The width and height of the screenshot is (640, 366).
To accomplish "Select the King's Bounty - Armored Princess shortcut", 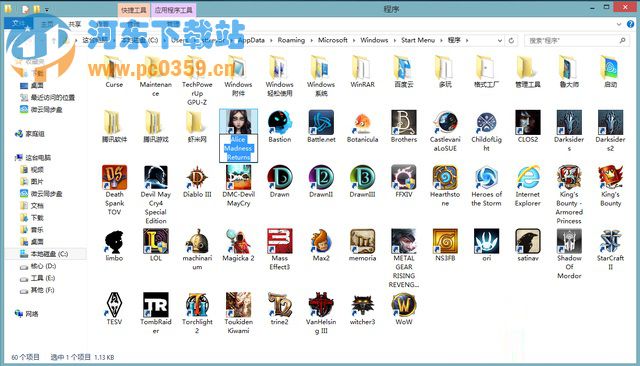I will pos(569,177).
